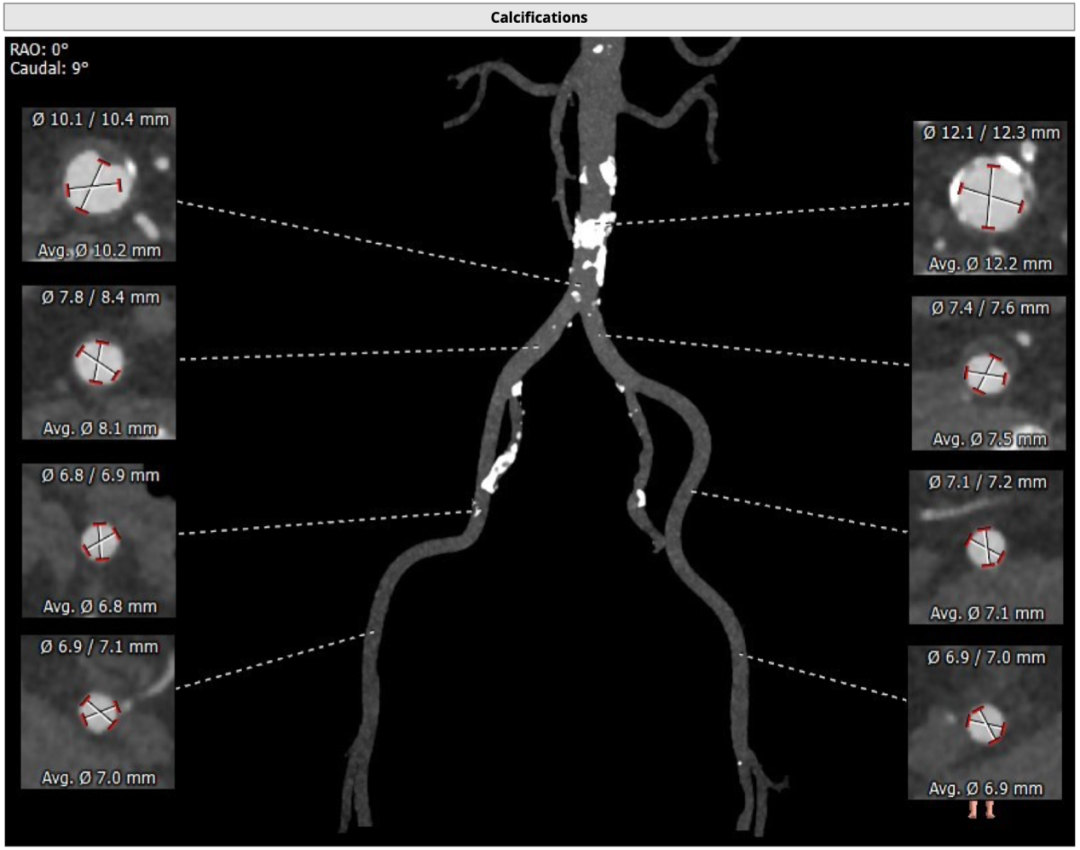This screenshot has width=1080, height=850.
Task: Select the Avg. Ø 10.2 mm cross-section thumbnail
Action: pyautogui.click(x=98, y=187)
